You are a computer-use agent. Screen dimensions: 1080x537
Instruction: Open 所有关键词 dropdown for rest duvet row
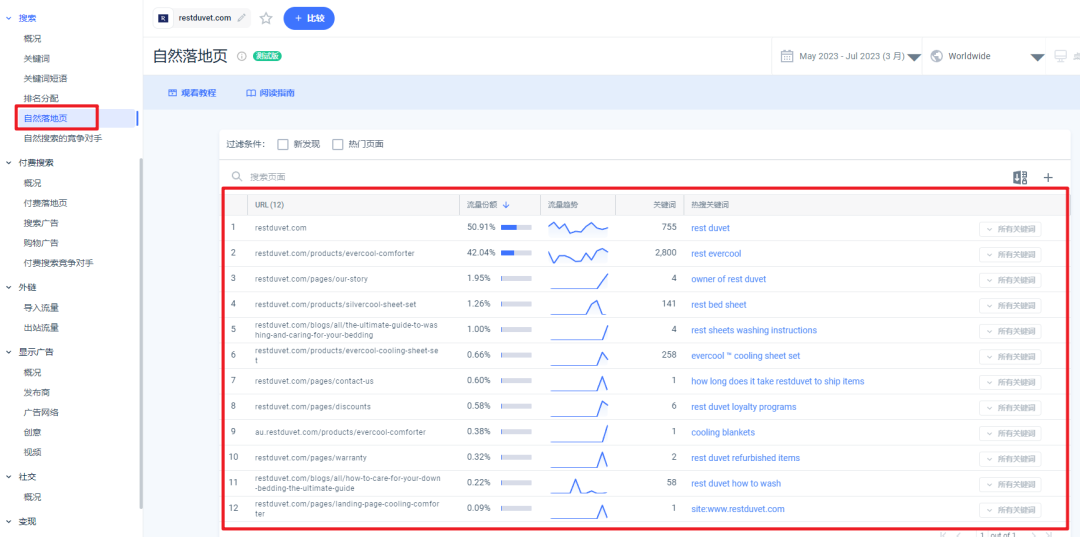coord(1010,229)
